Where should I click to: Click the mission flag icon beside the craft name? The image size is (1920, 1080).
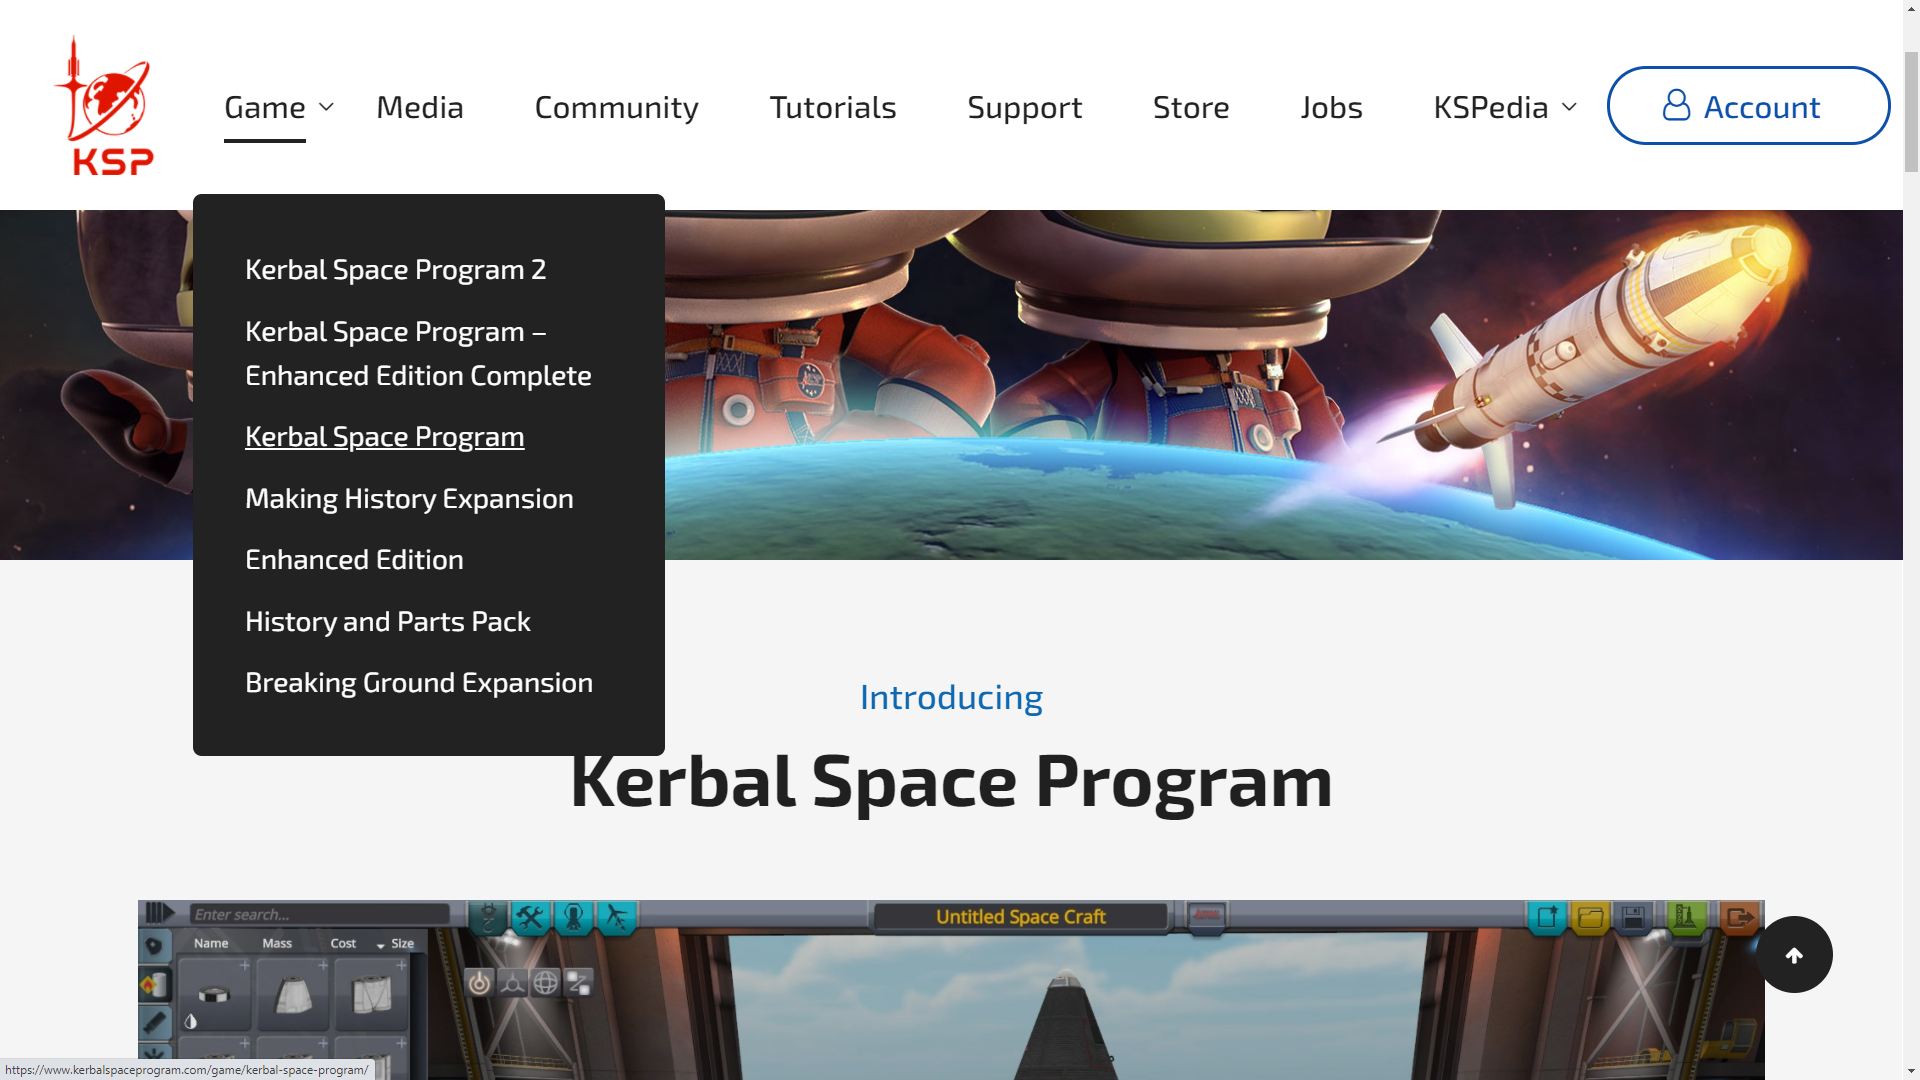(1207, 916)
